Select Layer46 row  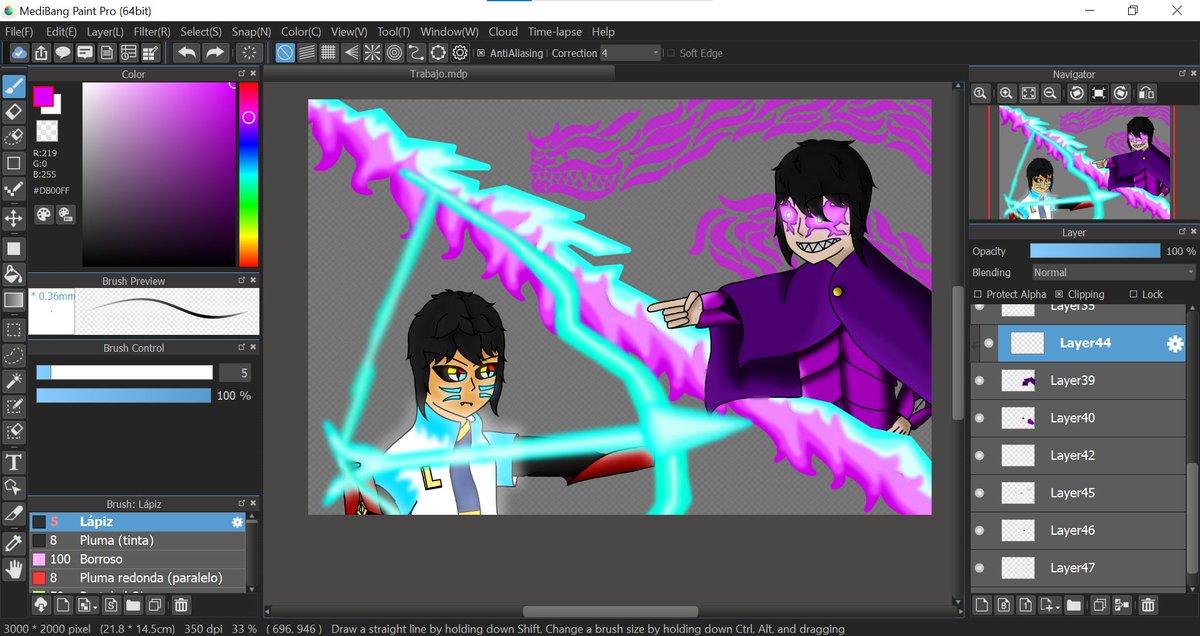coord(1078,530)
